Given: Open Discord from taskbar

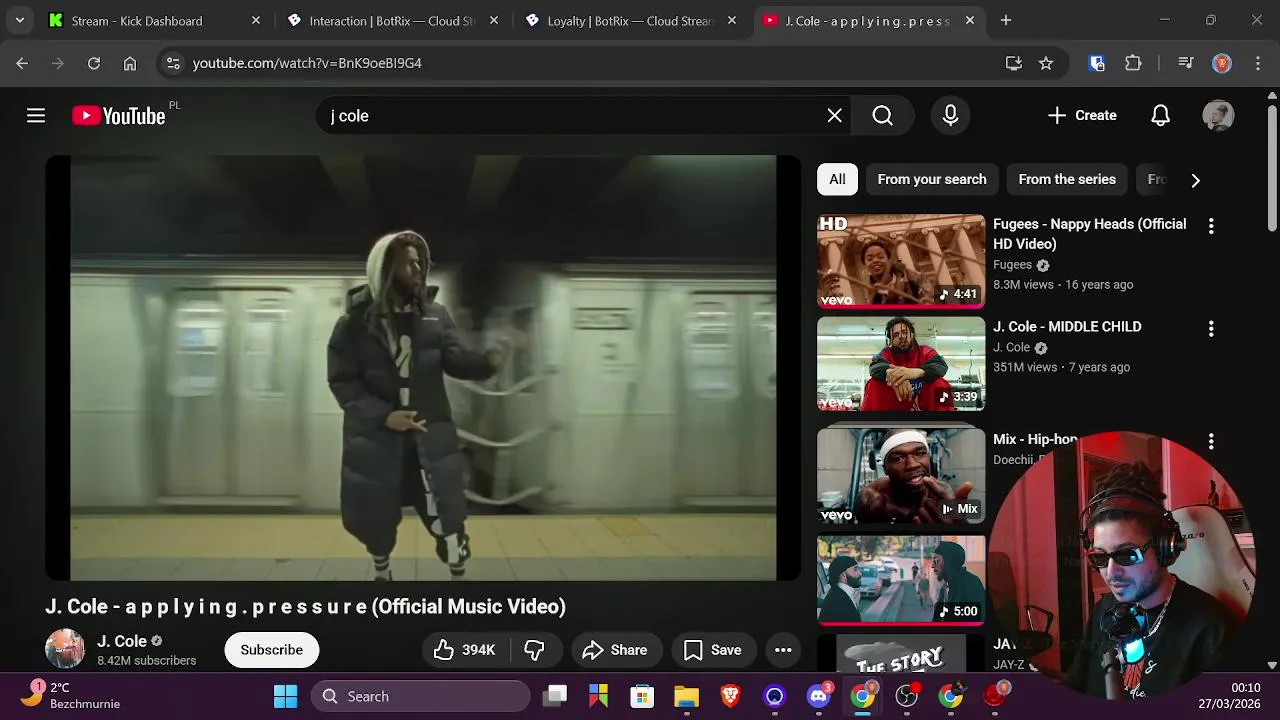Looking at the screenshot, I should [x=819, y=696].
